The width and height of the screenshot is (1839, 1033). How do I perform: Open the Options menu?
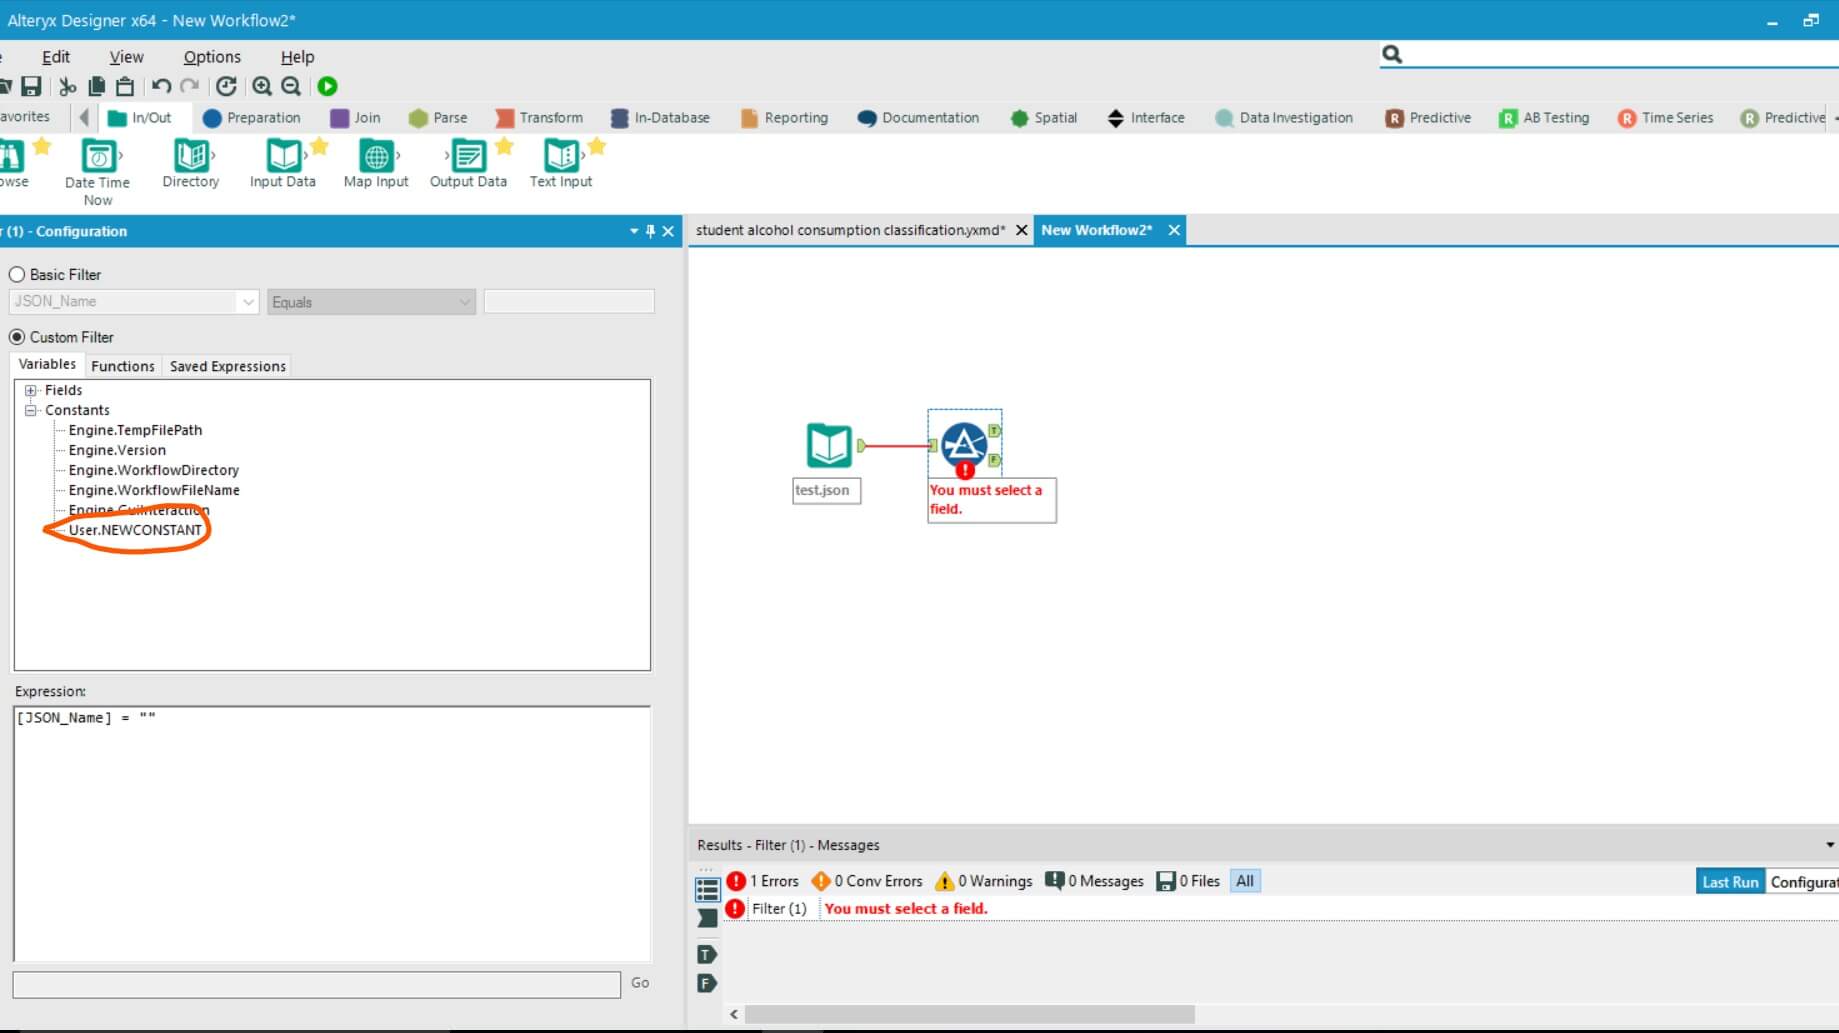[212, 57]
